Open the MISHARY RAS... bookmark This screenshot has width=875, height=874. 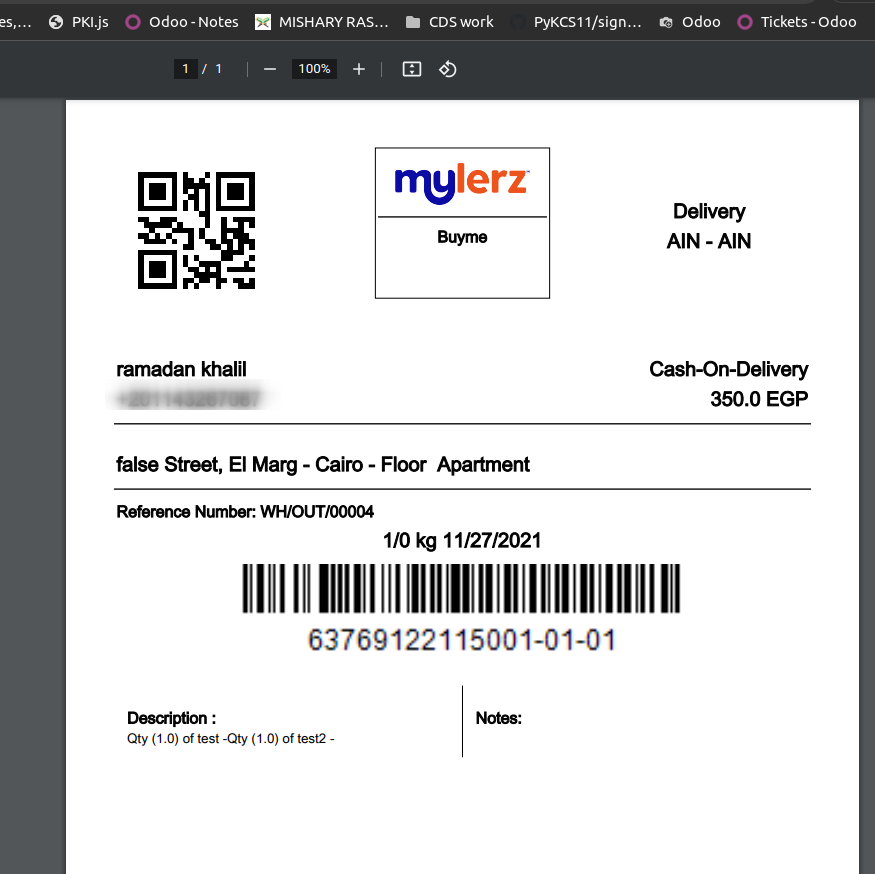pos(321,22)
